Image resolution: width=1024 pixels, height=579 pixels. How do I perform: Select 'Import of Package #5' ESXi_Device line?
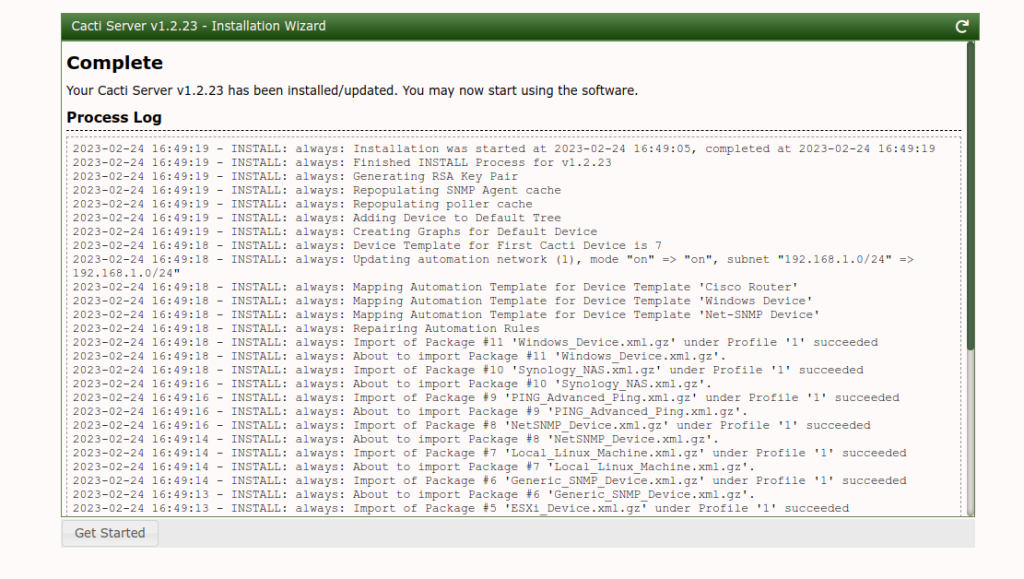(461, 508)
